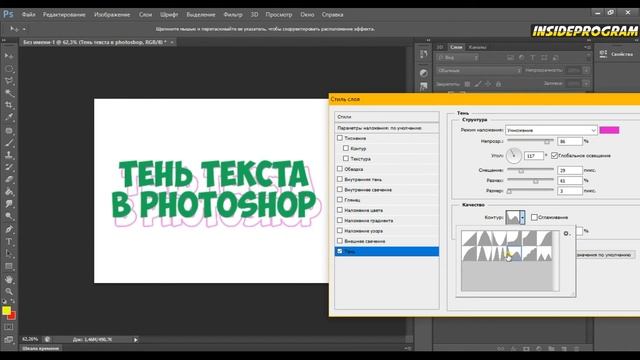Enable the Наложение градиента checkbox
Image resolution: width=640 pixels, height=360 pixels.
(x=340, y=220)
